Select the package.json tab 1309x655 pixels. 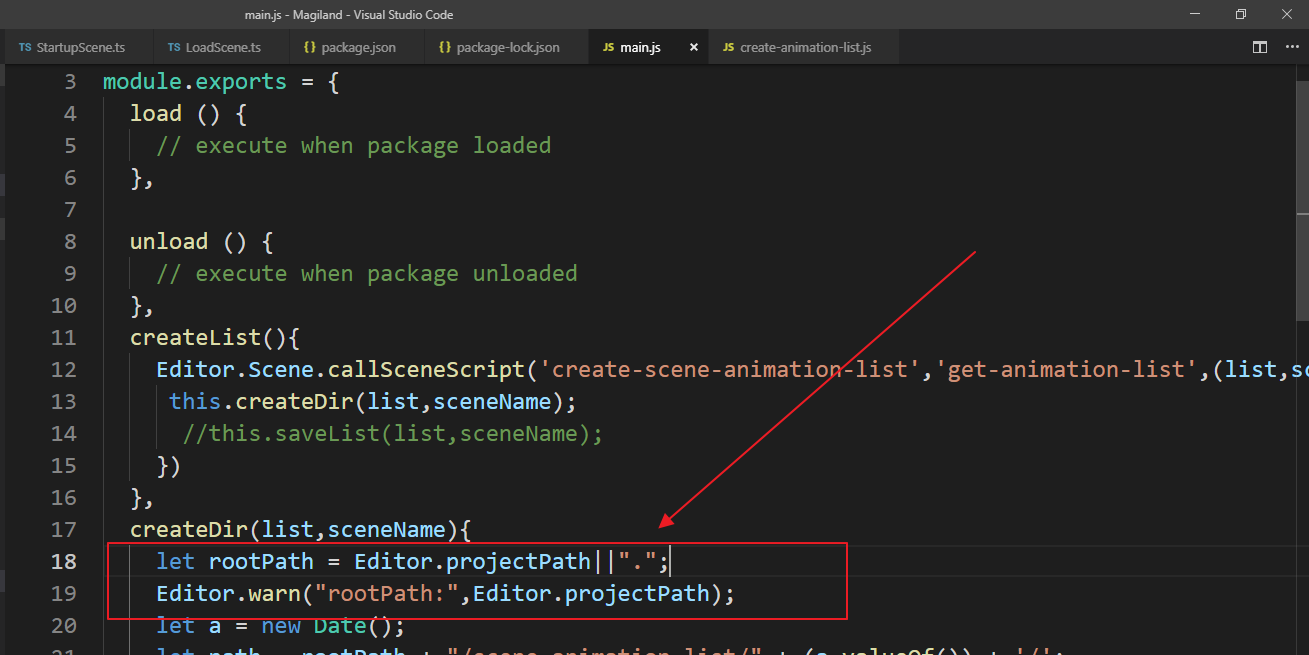[357, 47]
